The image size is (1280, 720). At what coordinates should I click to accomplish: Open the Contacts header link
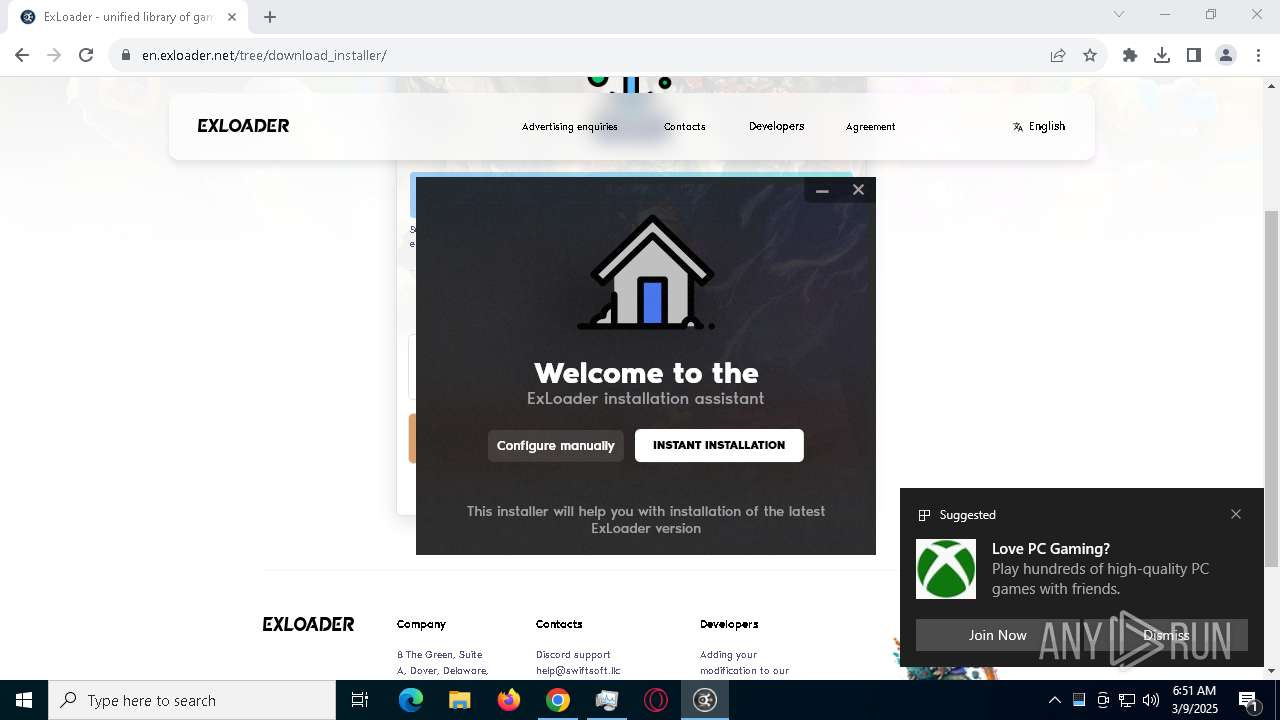(685, 127)
